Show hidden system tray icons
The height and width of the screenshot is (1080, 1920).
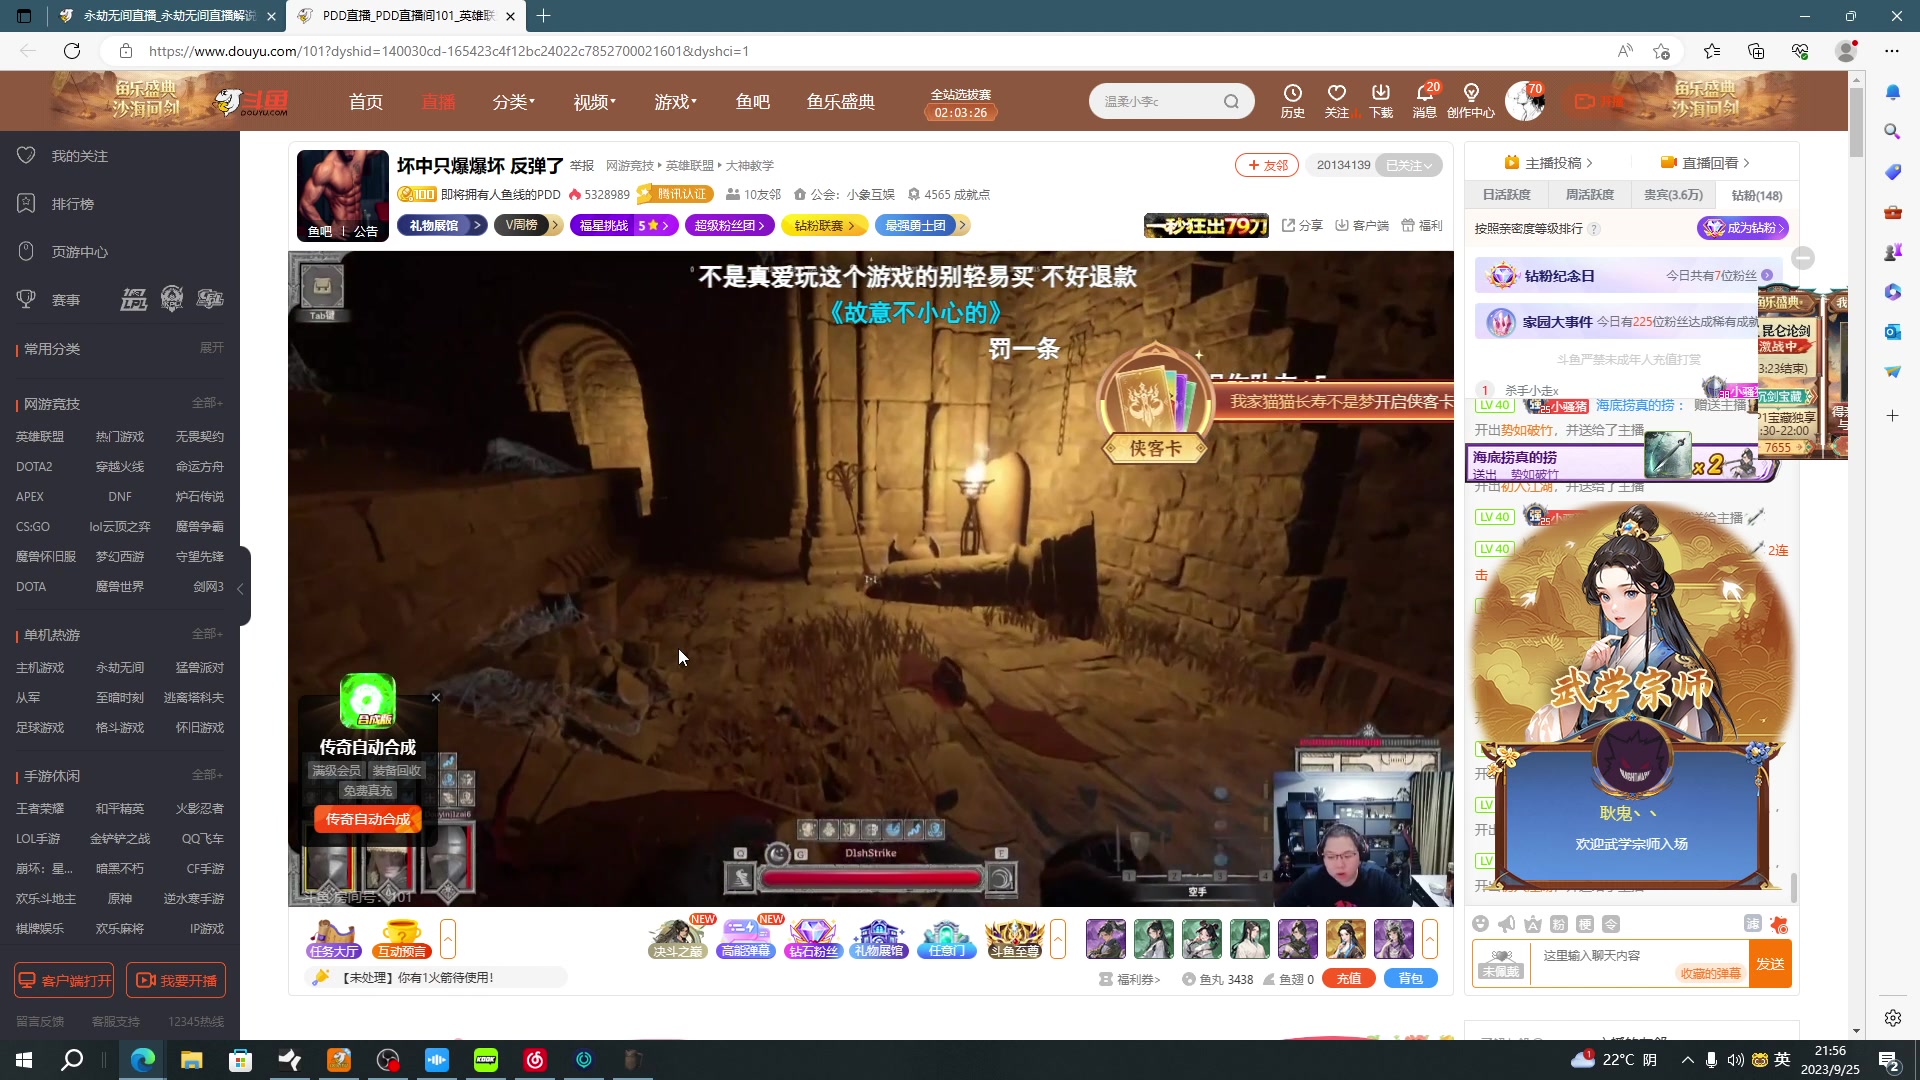click(1688, 1060)
